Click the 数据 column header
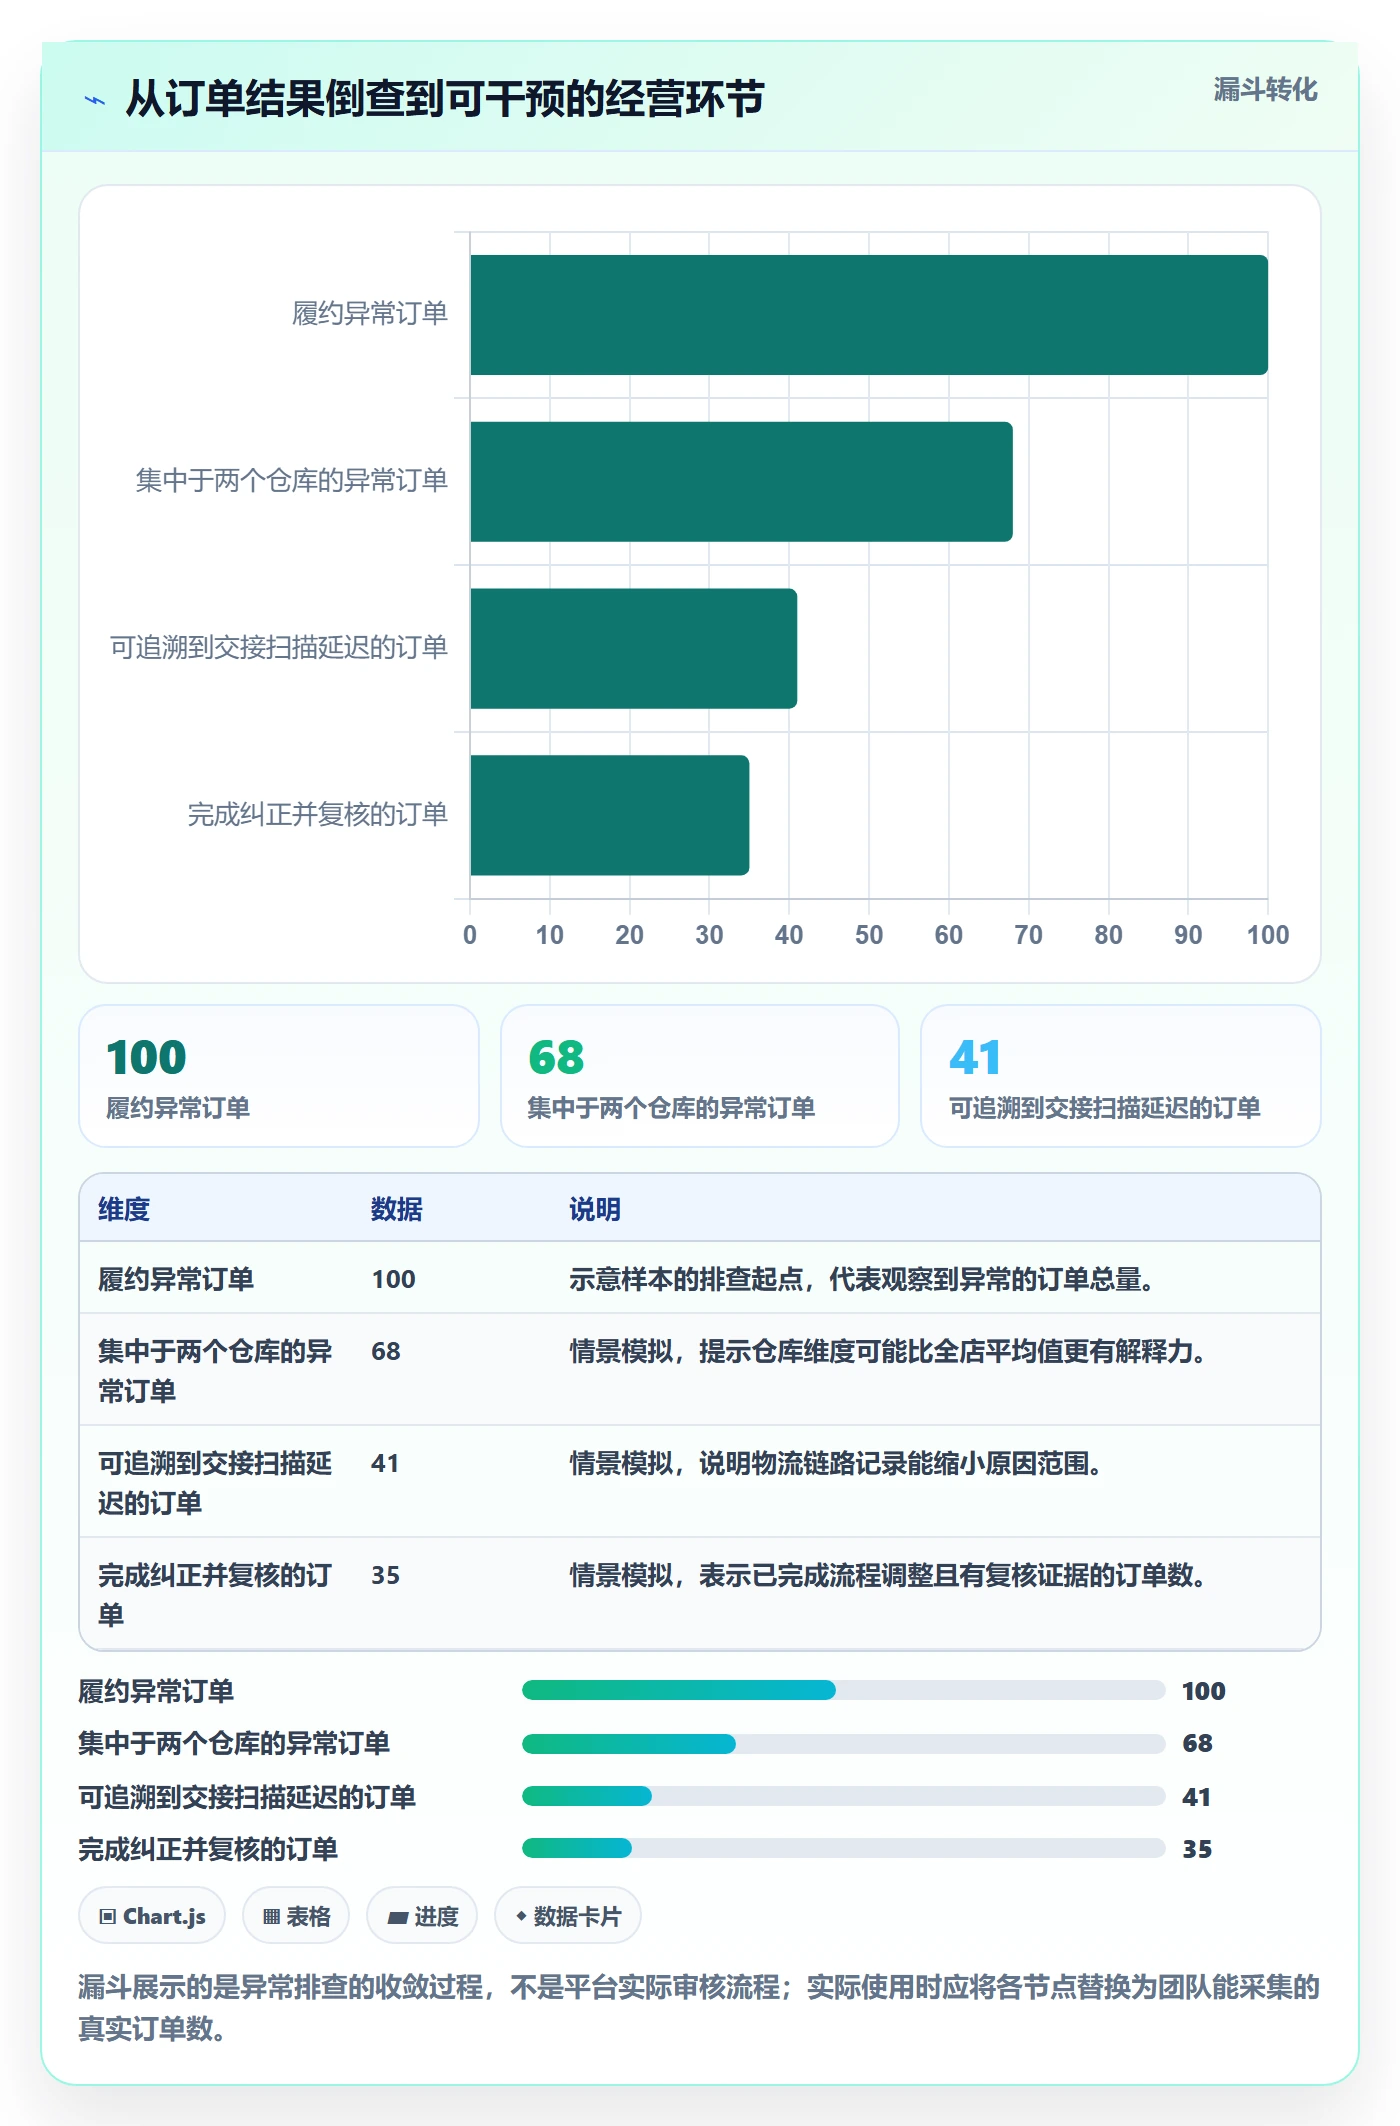The width and height of the screenshot is (1400, 2126). [397, 1209]
